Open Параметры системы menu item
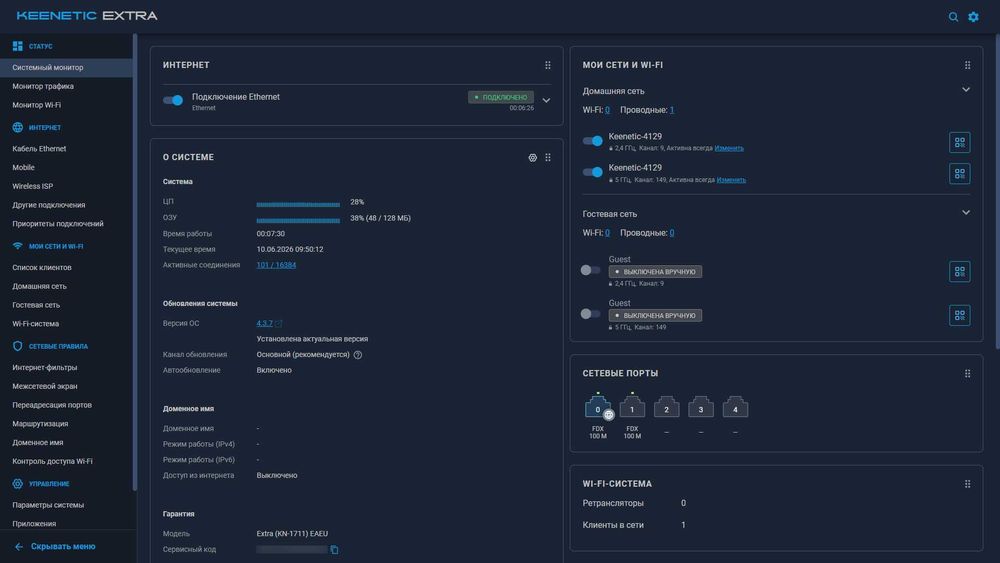 click(x=66, y=505)
